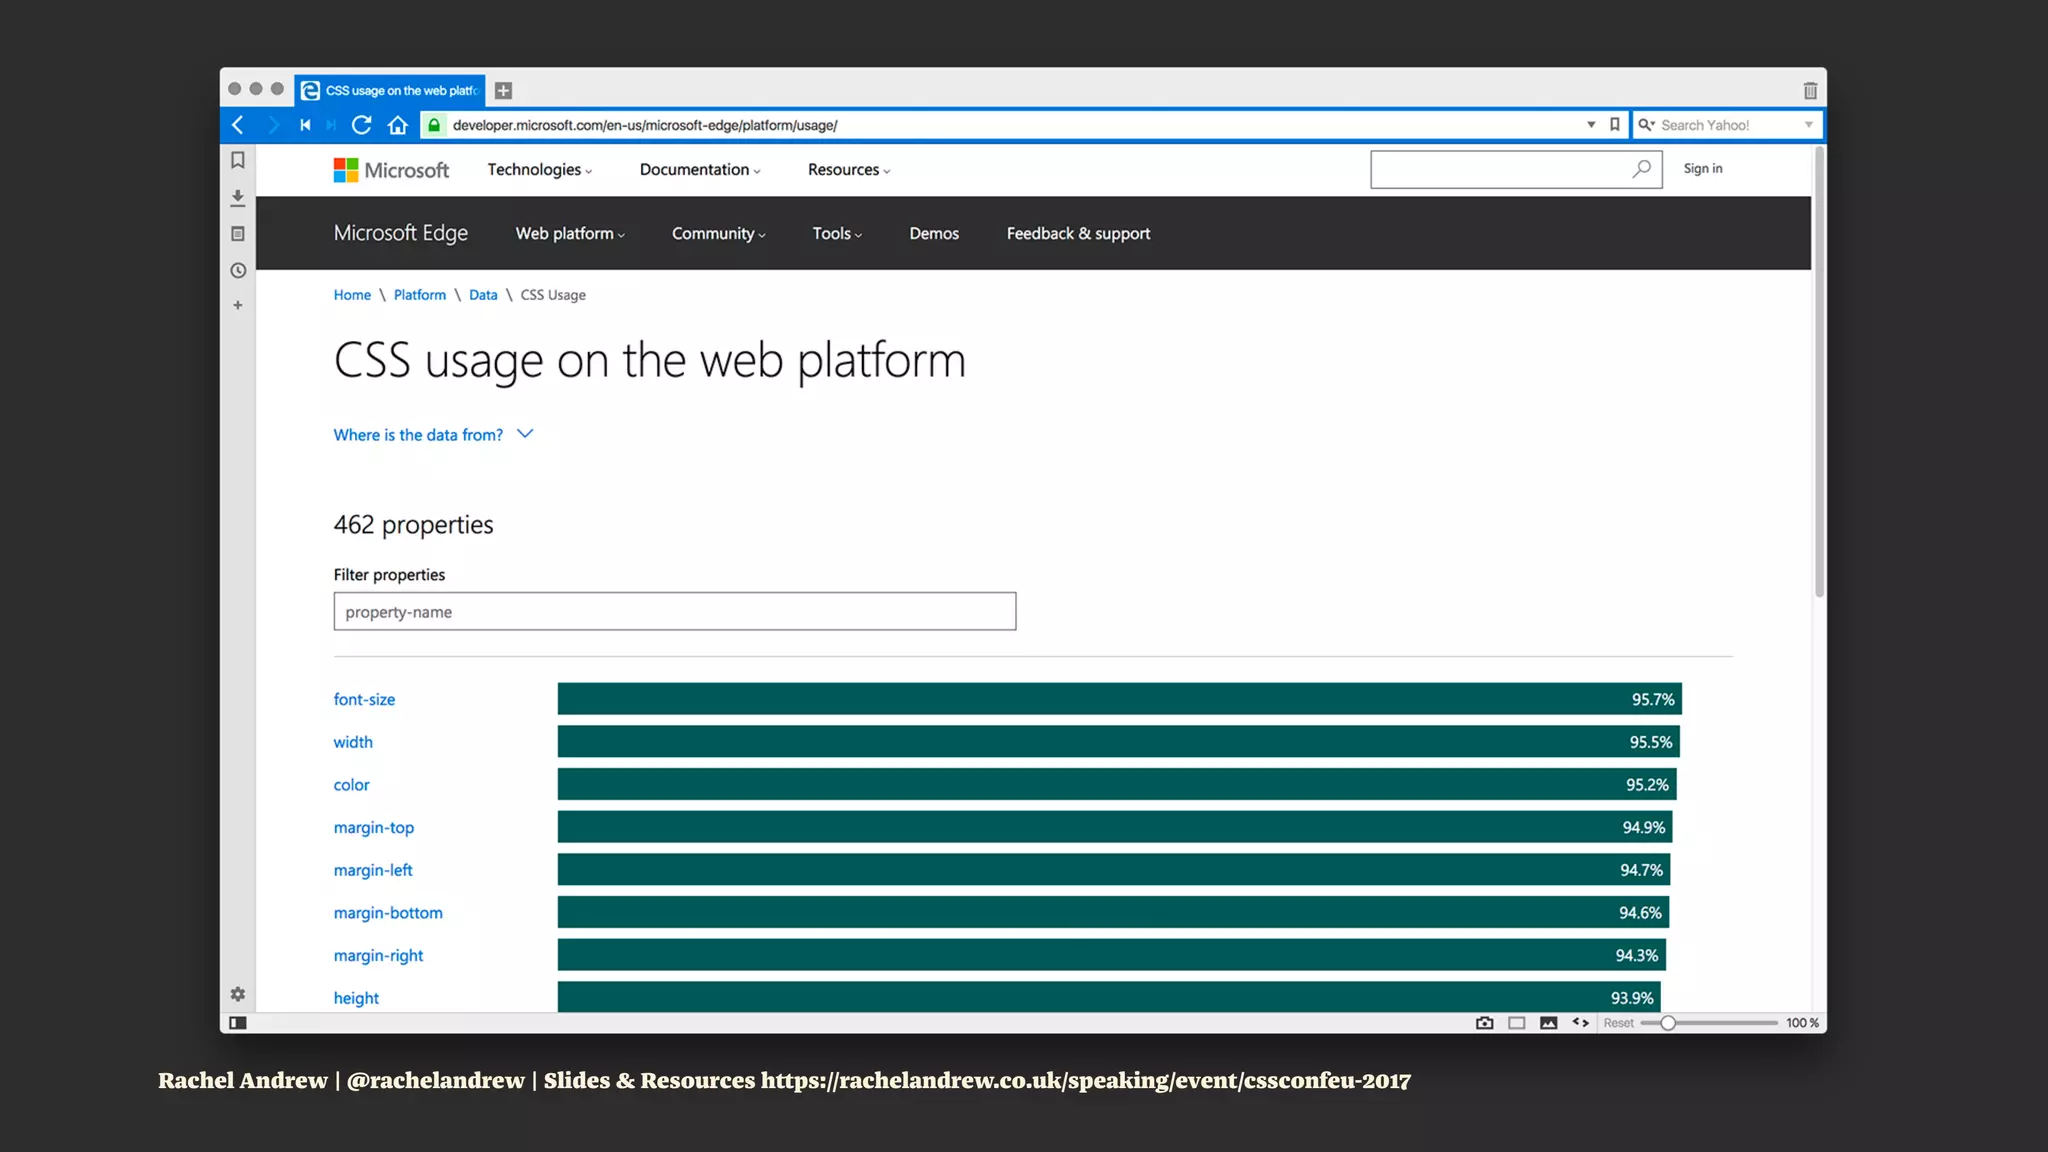Go to the home page
The image size is (2048, 1152).
tap(398, 125)
